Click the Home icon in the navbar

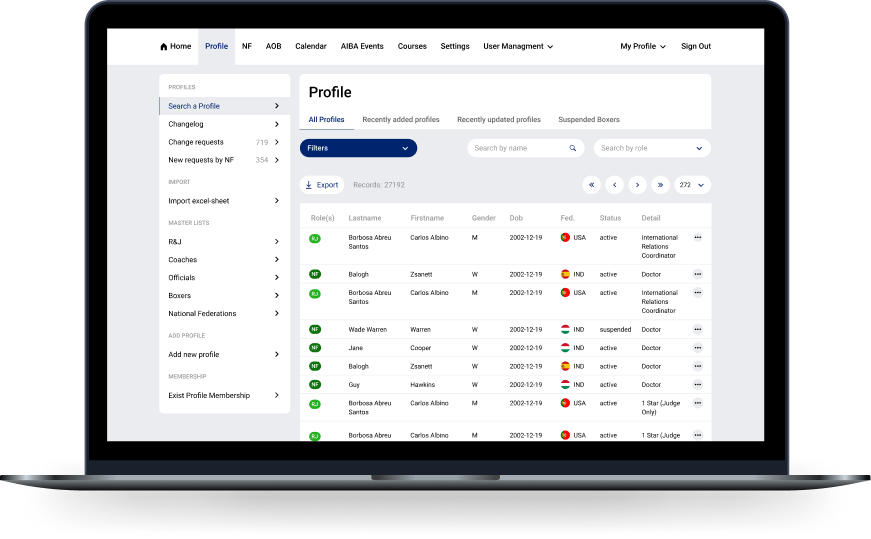(164, 47)
